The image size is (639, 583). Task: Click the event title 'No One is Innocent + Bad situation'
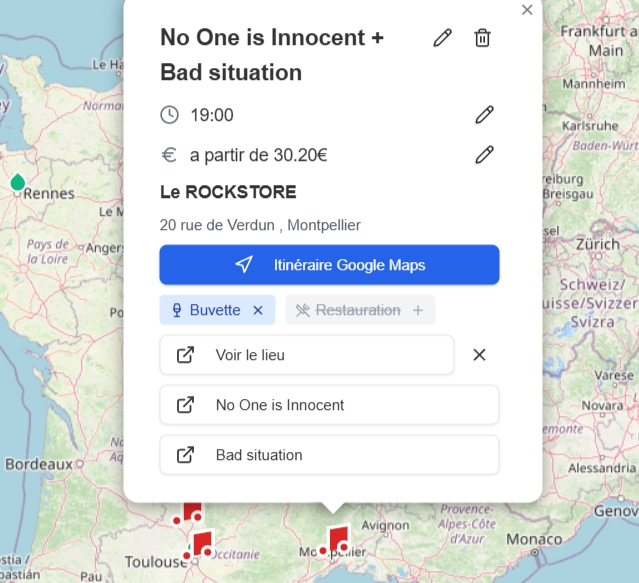click(x=272, y=55)
